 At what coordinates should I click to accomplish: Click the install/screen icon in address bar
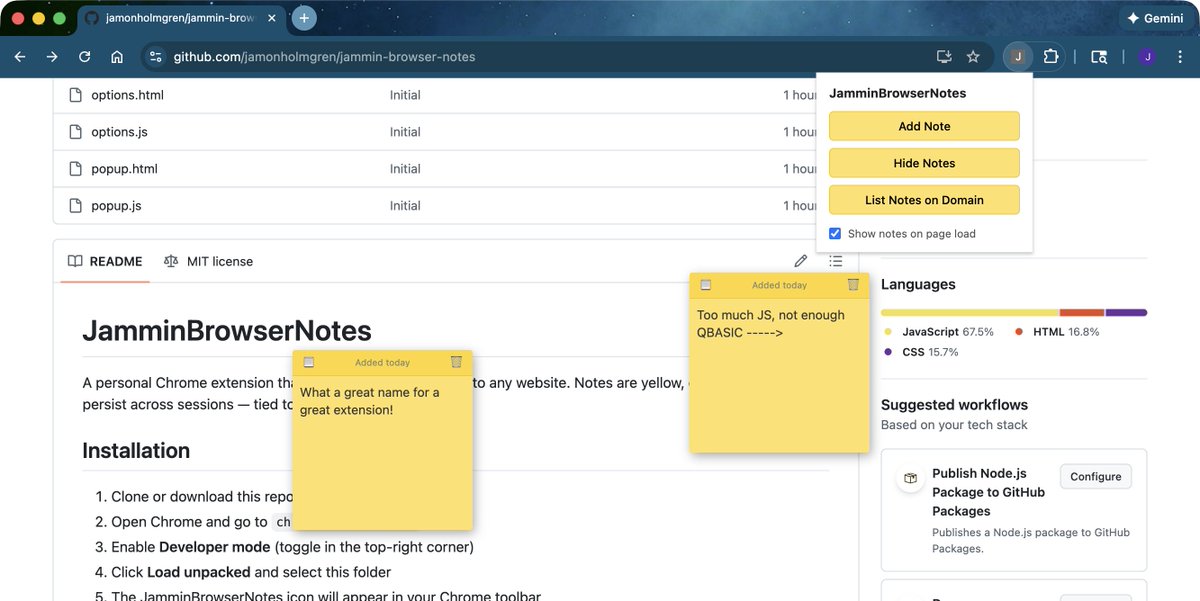pyautogui.click(x=943, y=57)
